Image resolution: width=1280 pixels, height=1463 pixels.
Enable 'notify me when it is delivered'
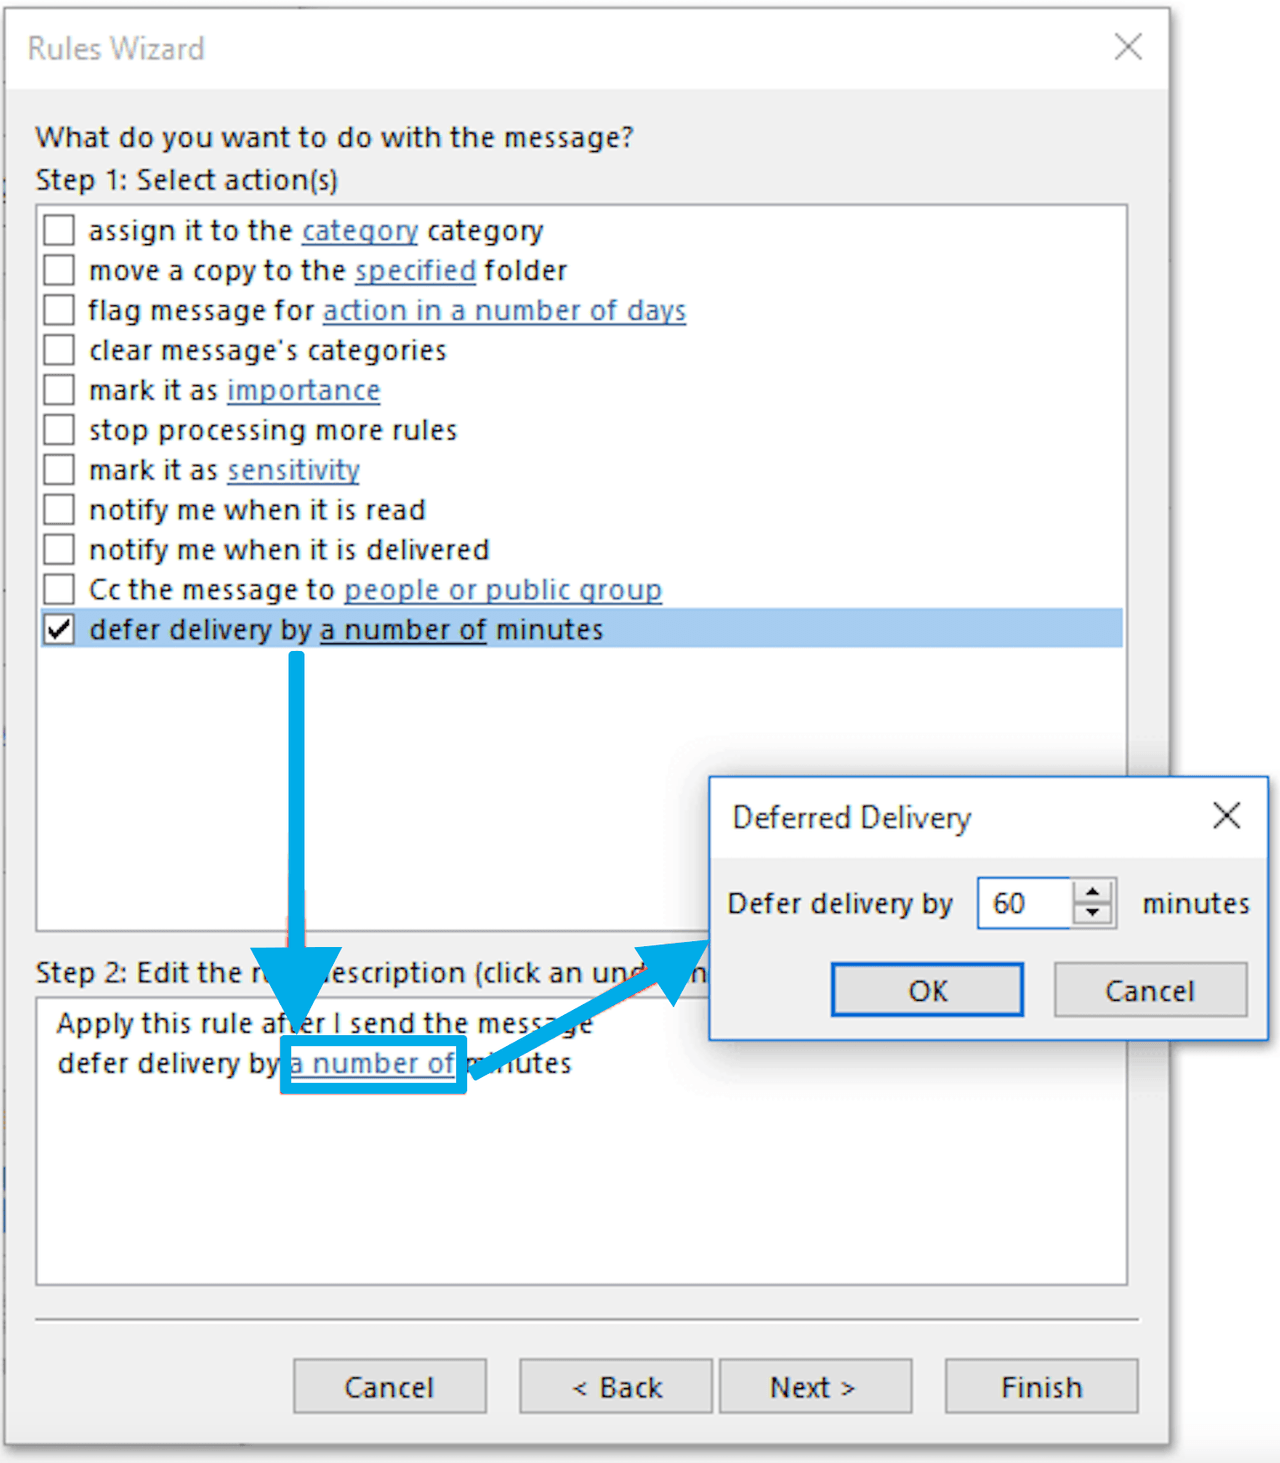(x=57, y=548)
